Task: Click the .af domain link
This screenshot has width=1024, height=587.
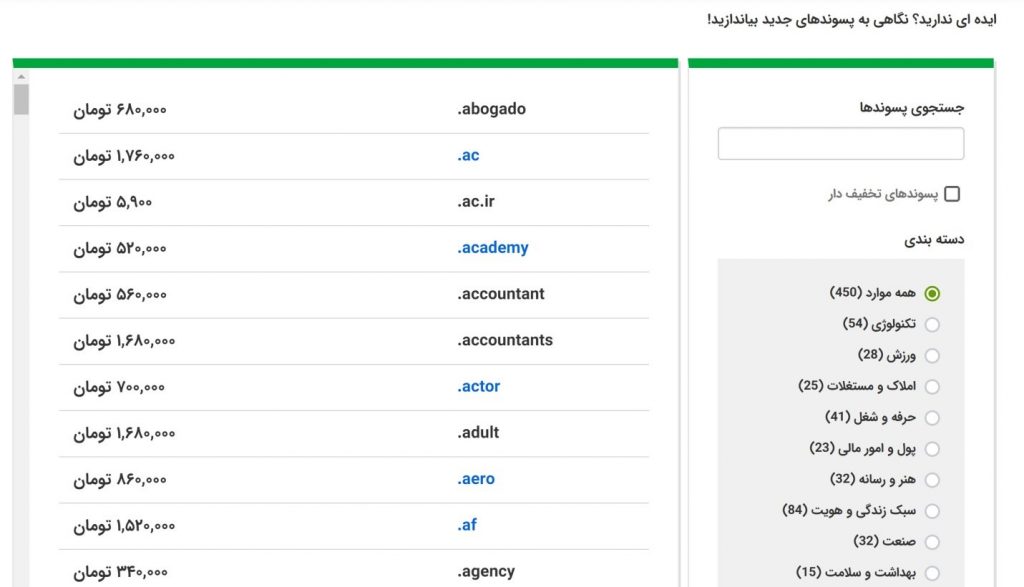Action: point(467,525)
